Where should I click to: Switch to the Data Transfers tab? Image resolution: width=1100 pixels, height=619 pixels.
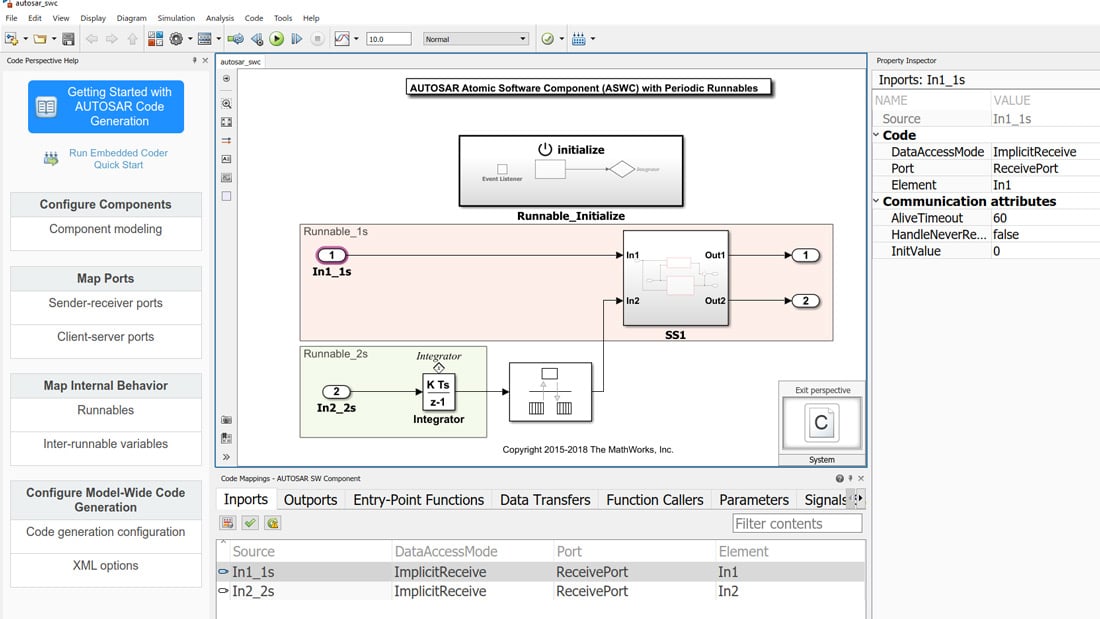[544, 499]
